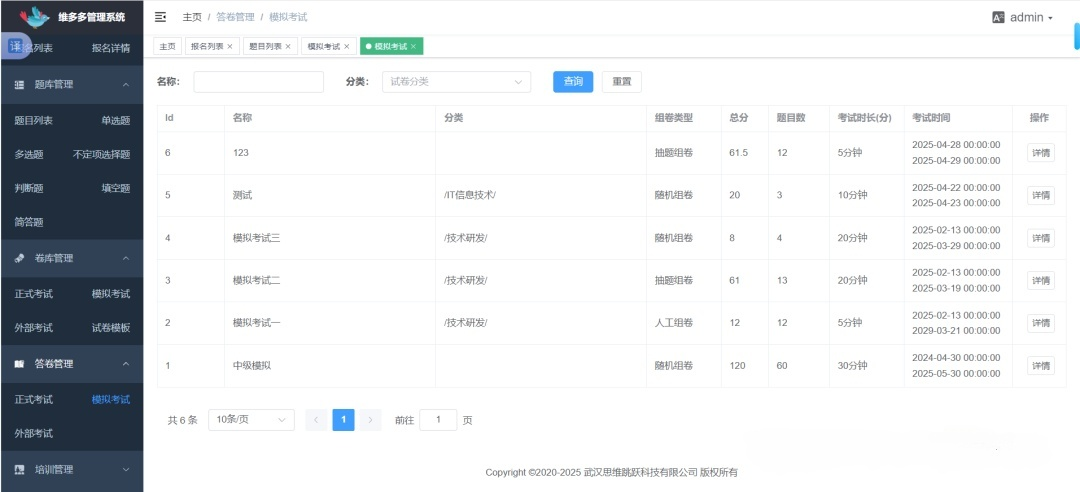This screenshot has width=1080, height=492.
Task: Click the 组卷类型 column header
Action: pos(674,118)
